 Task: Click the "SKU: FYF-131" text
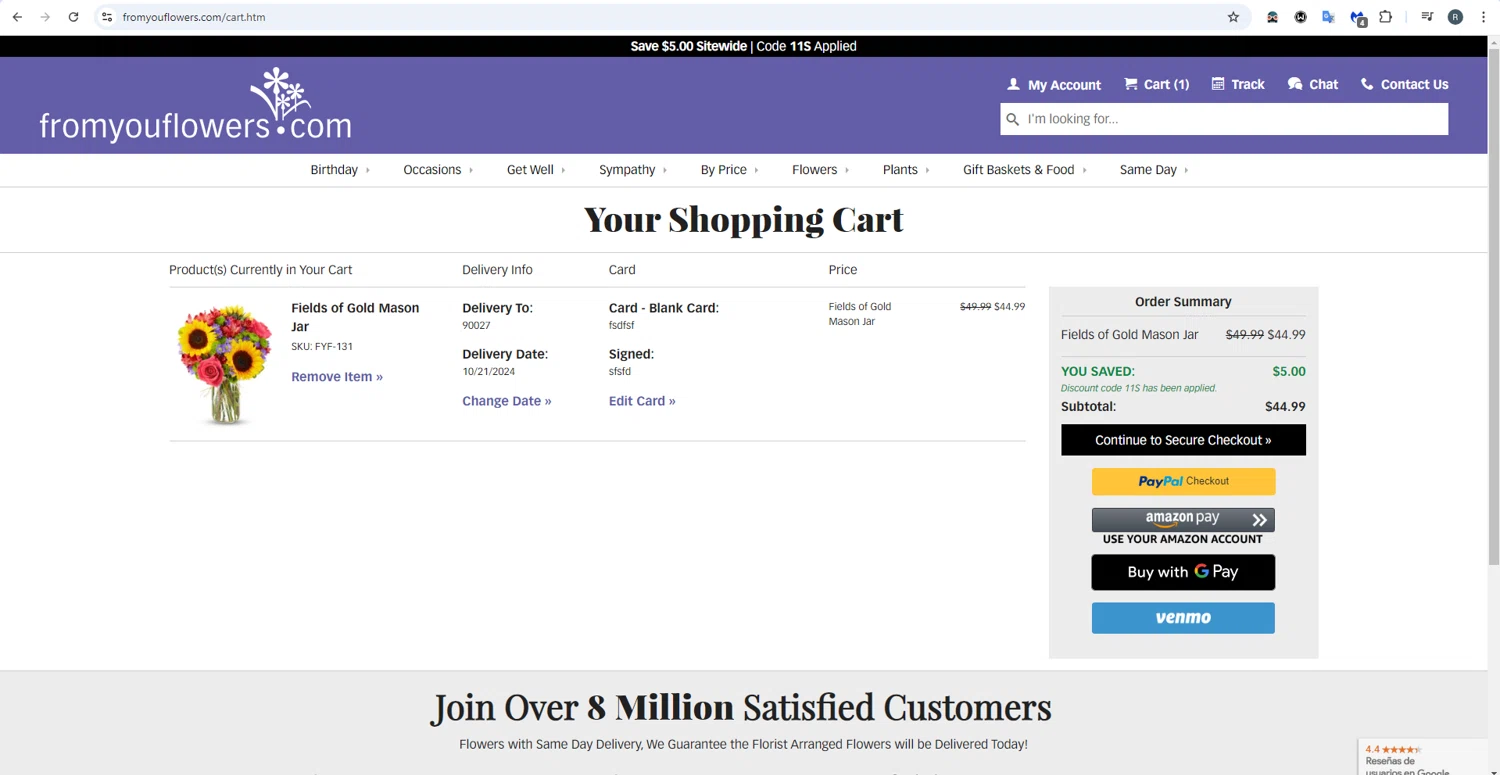[x=322, y=347]
